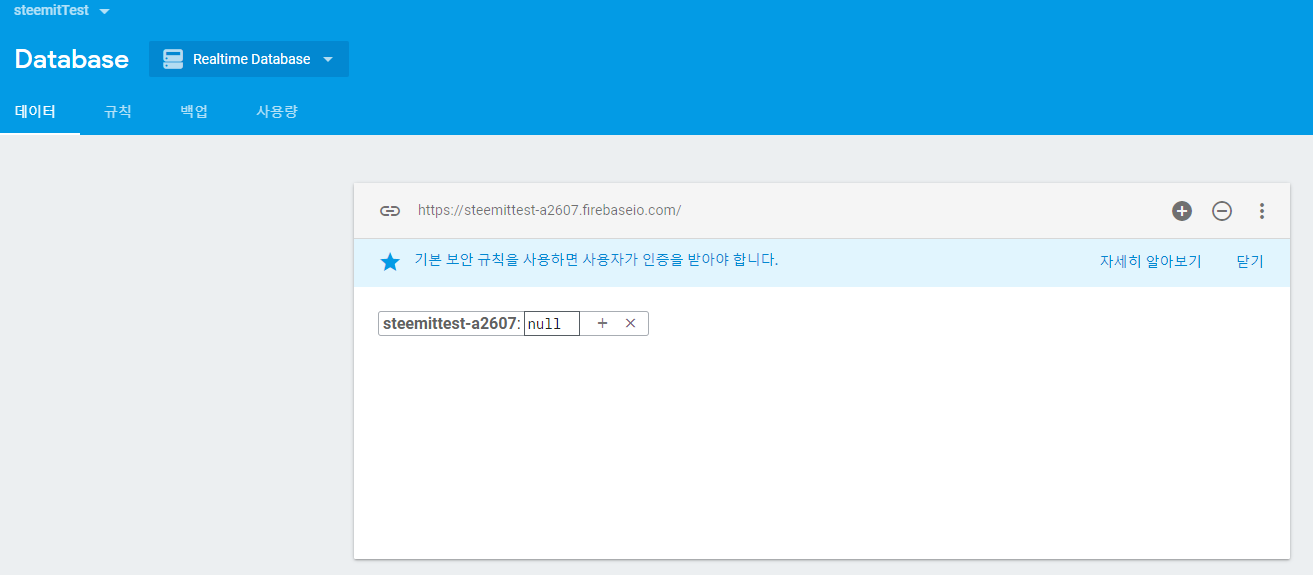The height and width of the screenshot is (575, 1313).
Task: Expand all nodes with plus circle icon
Action: (1182, 211)
